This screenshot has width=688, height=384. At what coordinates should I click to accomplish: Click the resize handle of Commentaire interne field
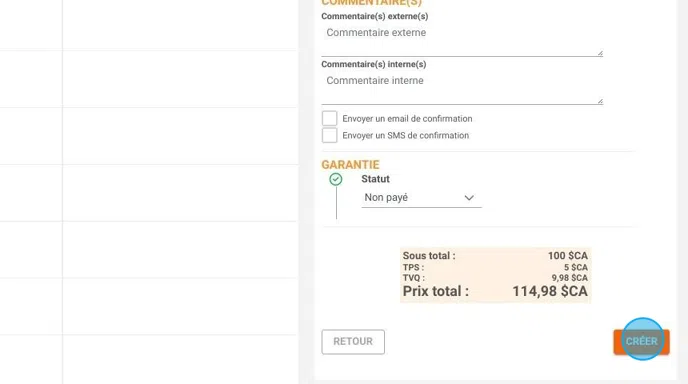[x=600, y=101]
